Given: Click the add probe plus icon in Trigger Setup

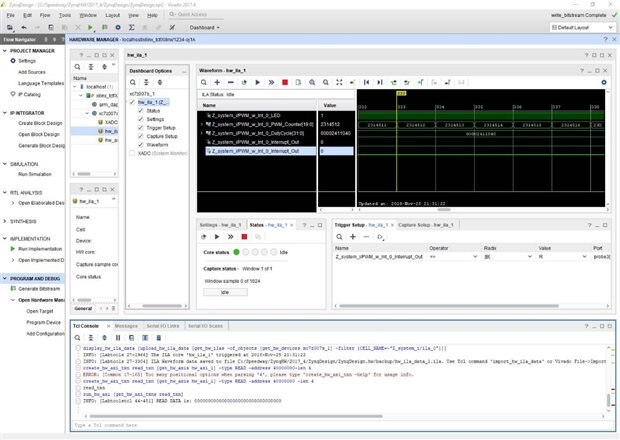Looking at the screenshot, I should click(x=354, y=237).
